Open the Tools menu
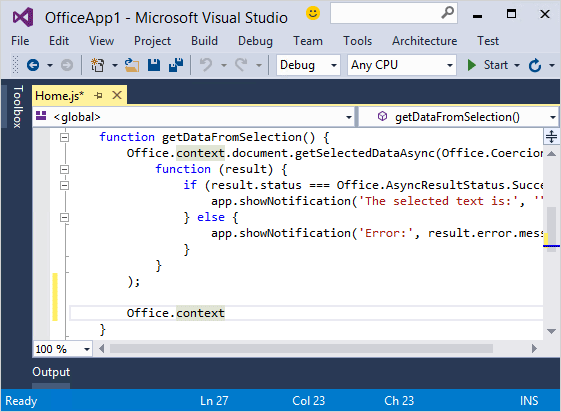This screenshot has width=561, height=412. 358,41
